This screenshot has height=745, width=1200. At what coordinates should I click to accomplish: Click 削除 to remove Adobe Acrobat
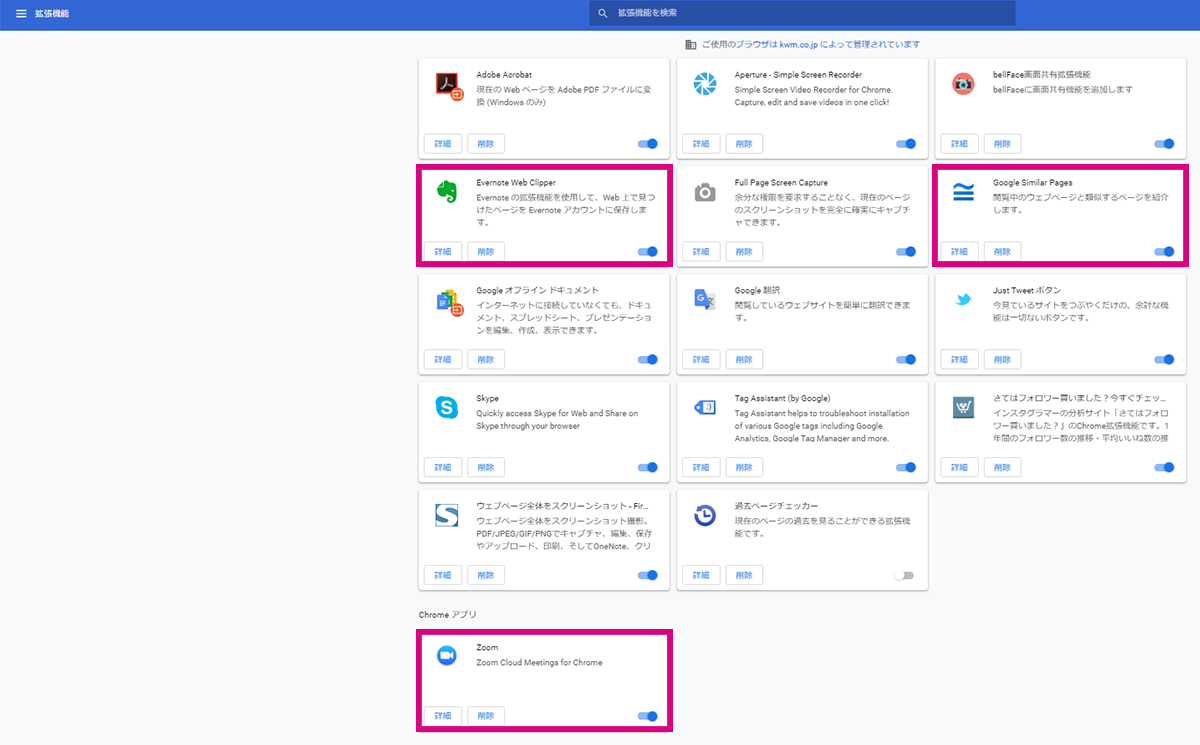[x=486, y=144]
